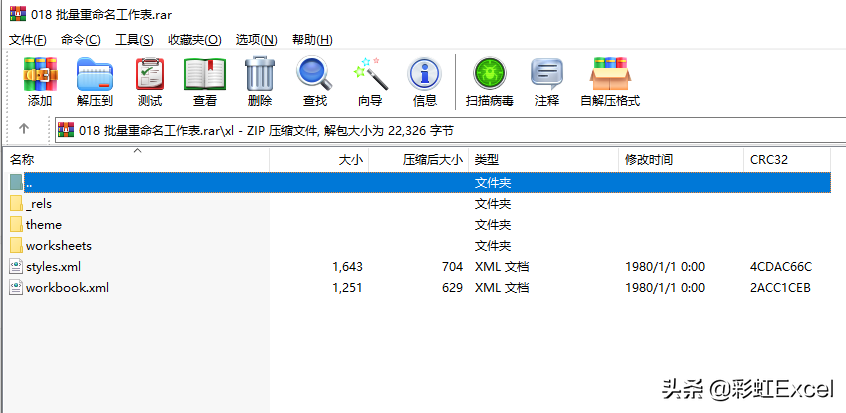Click the 删除 (Delete) trash can icon
The width and height of the screenshot is (846, 413).
pyautogui.click(x=260, y=74)
